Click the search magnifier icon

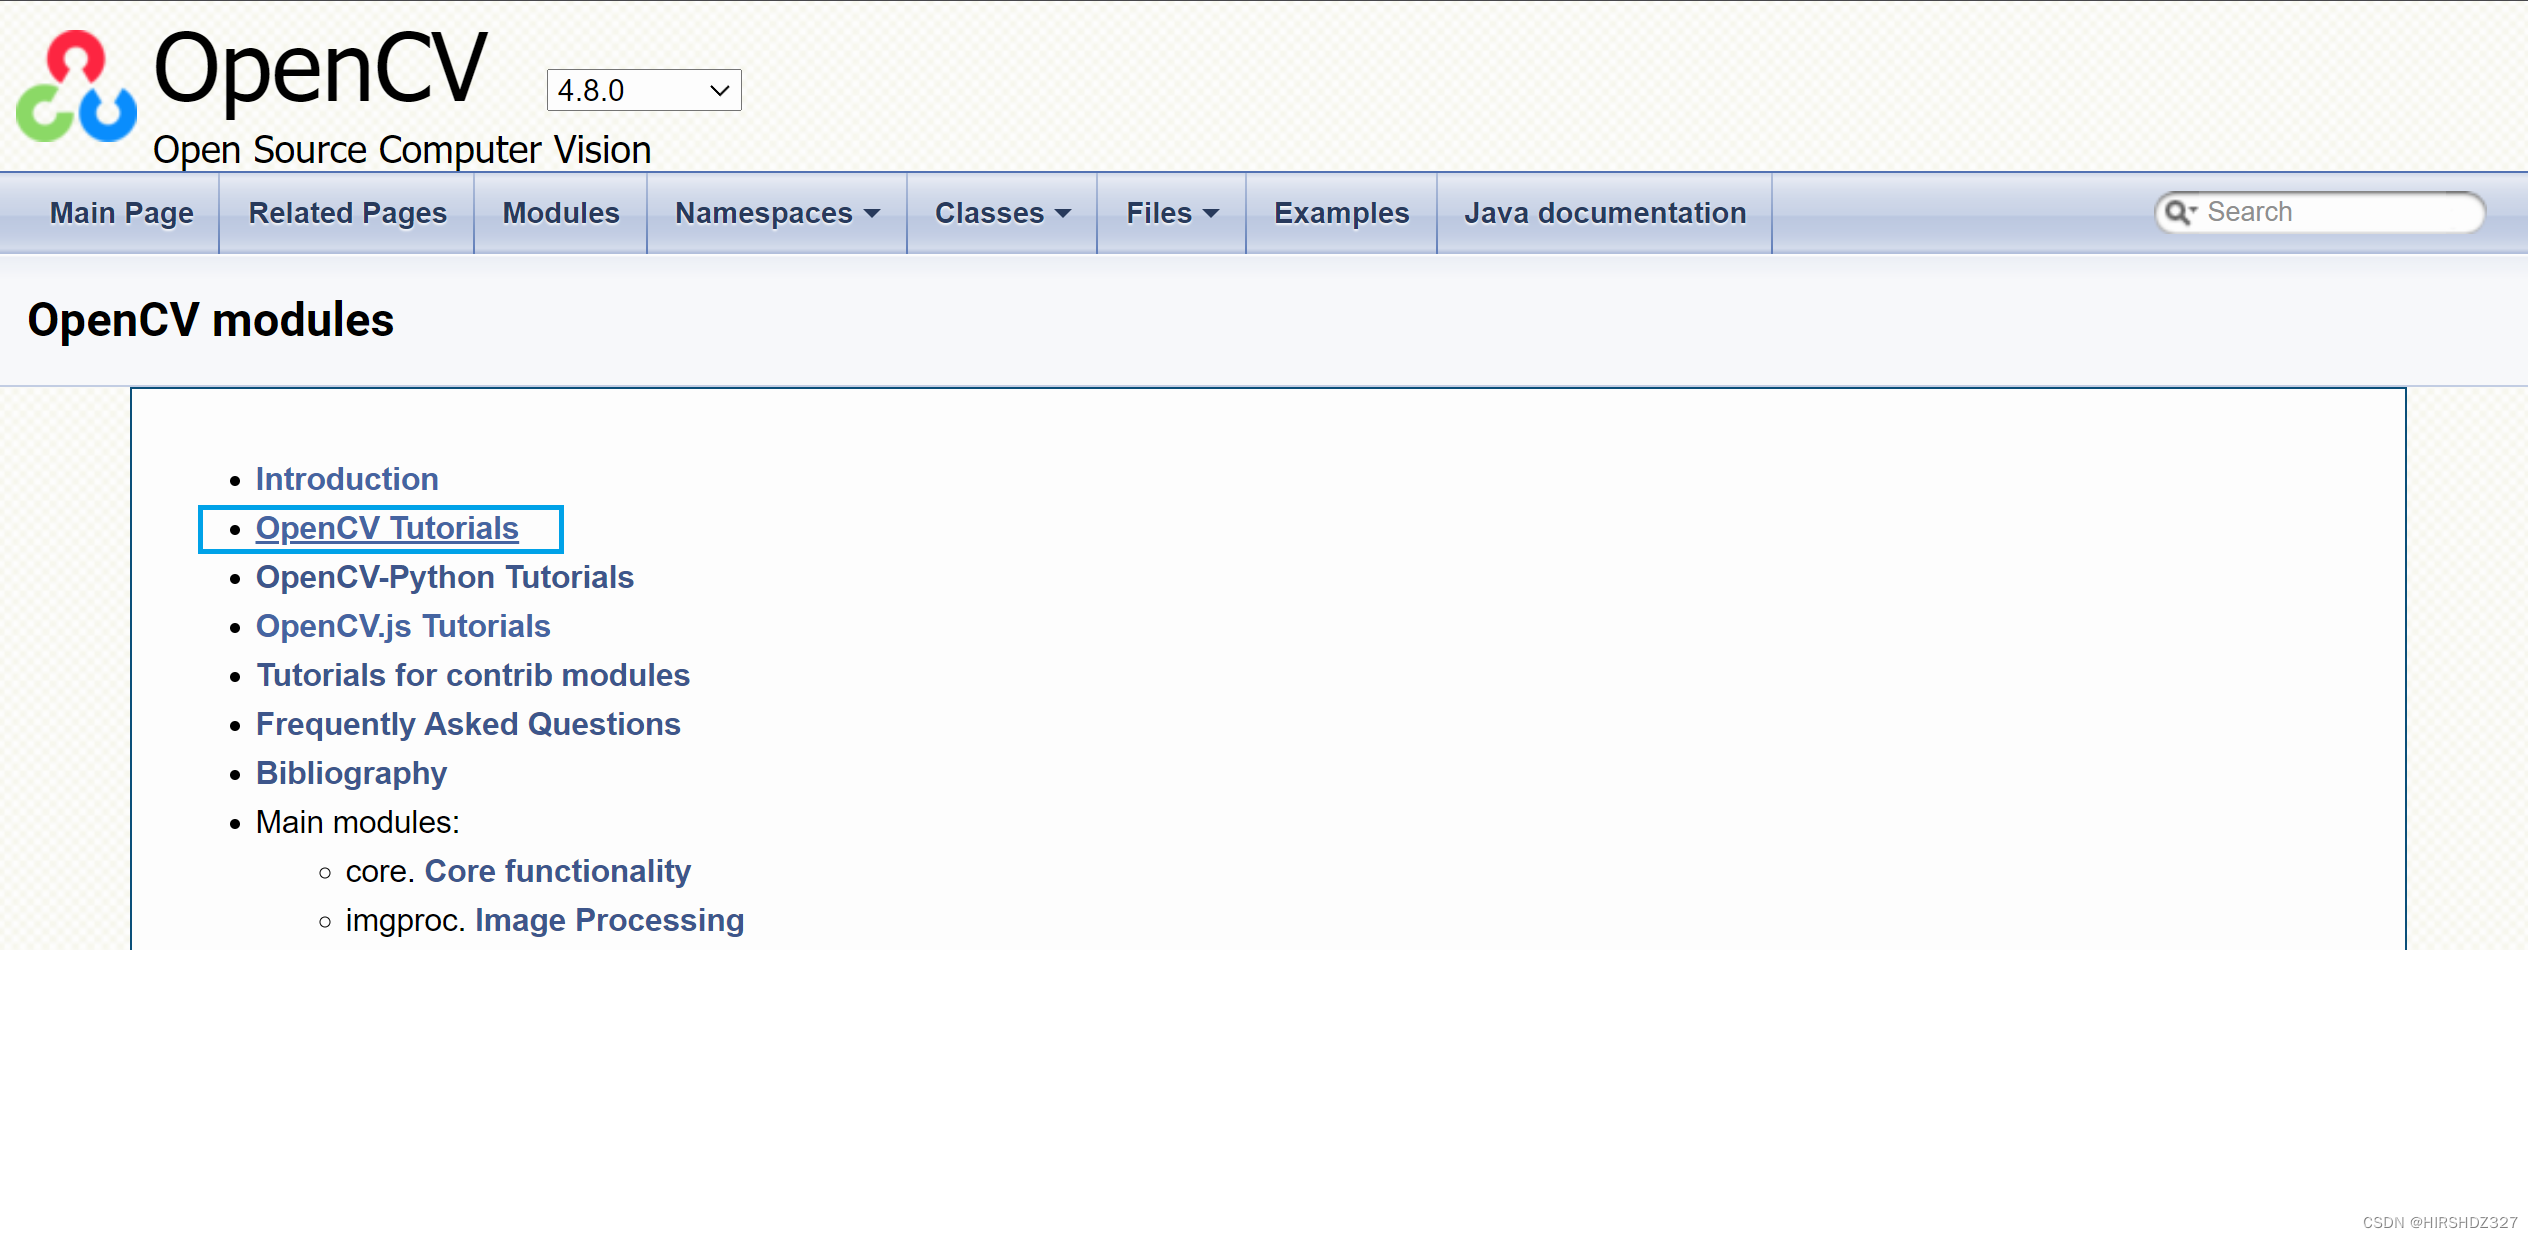tap(2178, 212)
